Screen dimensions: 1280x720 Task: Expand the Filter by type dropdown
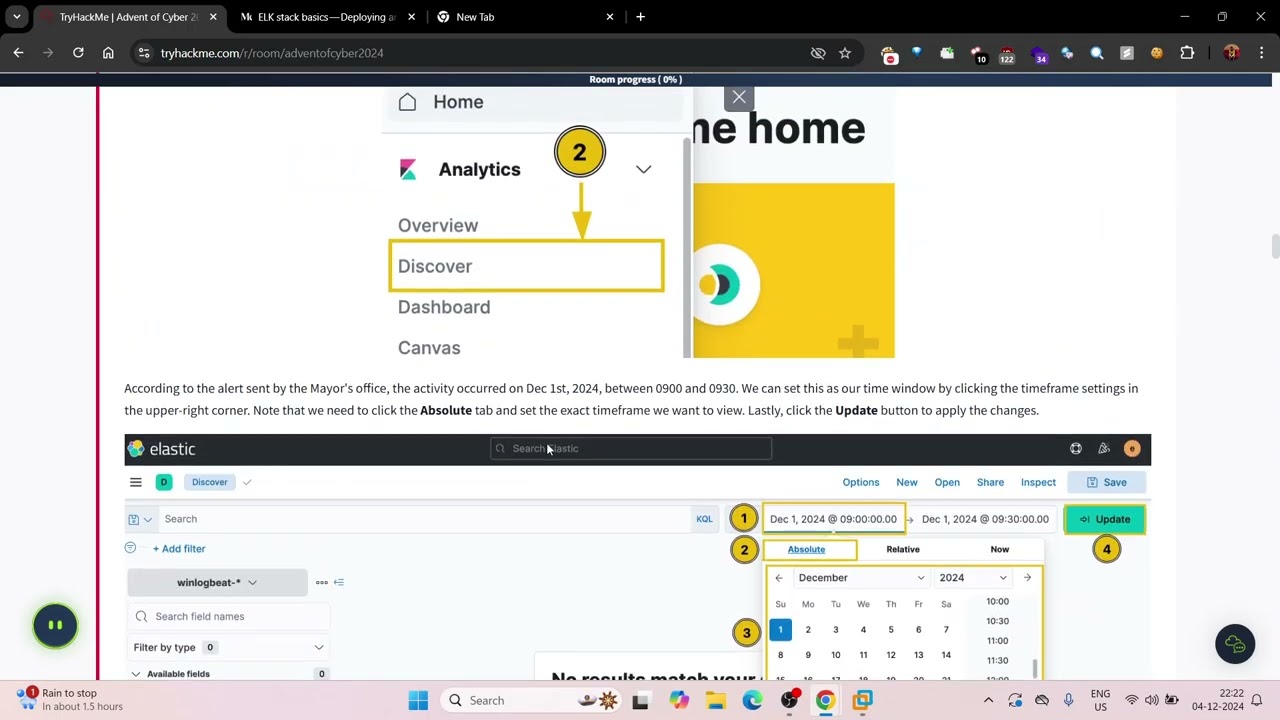click(229, 647)
